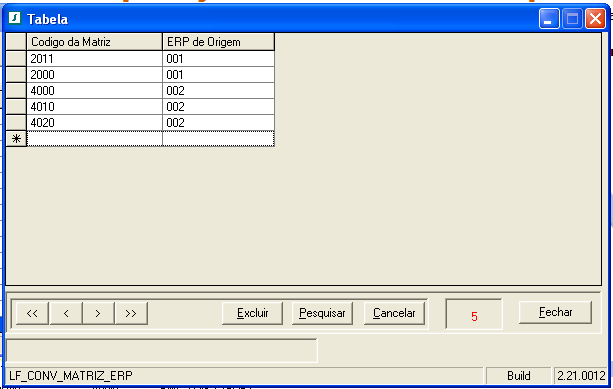The height and width of the screenshot is (389, 613).
Task: Go to previous record with < button
Action: click(x=66, y=313)
